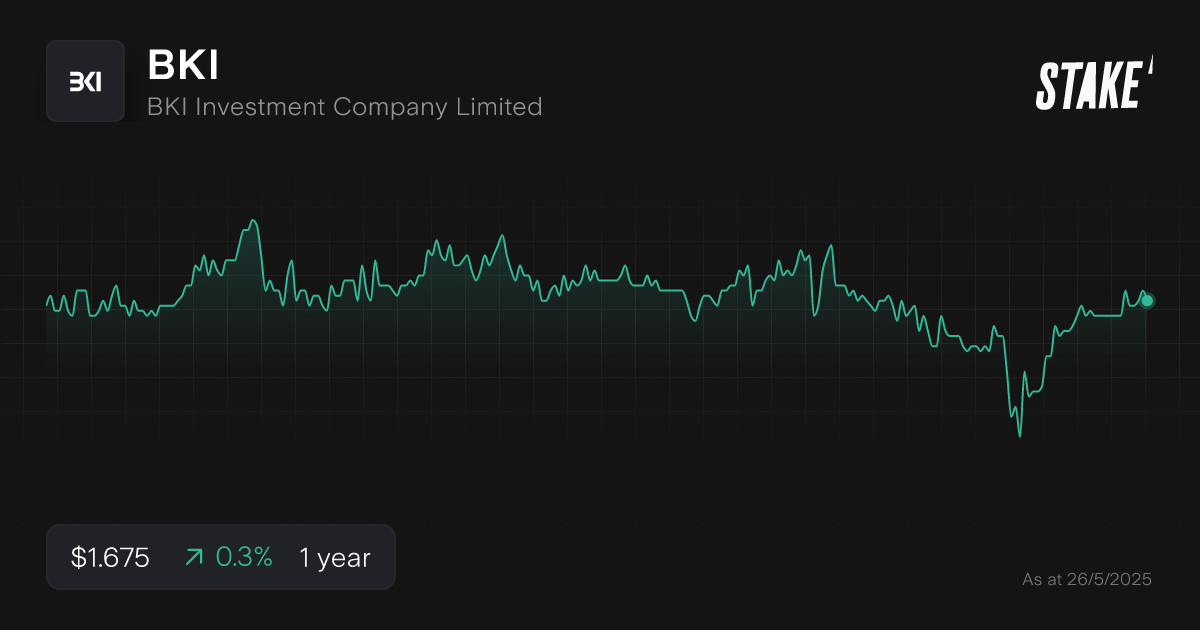This screenshot has width=1200, height=630.
Task: Select the dark rounded tile behind the BKI logo
Action: [x=86, y=81]
